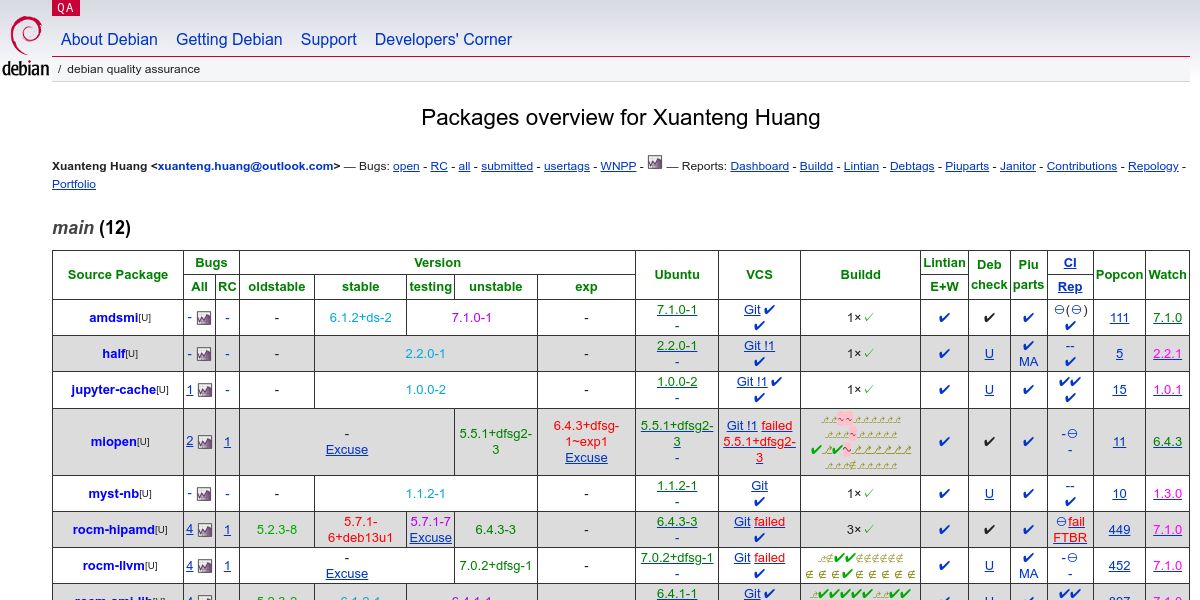
Task: Open the jupyter-cache bug graph icon
Action: 204,390
